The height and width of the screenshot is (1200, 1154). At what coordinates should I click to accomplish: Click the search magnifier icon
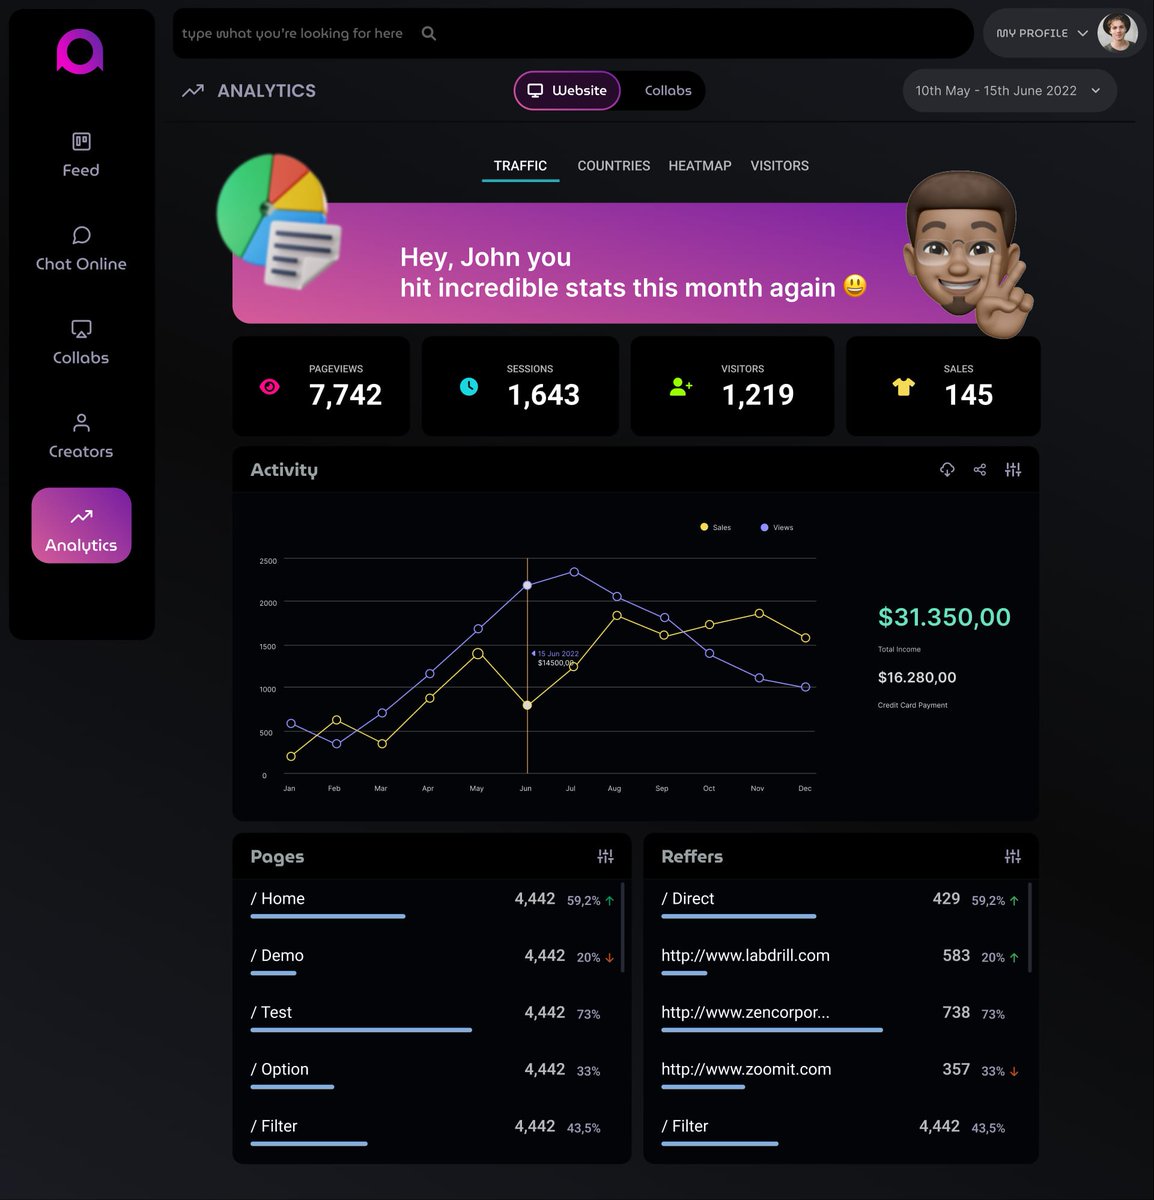point(429,33)
